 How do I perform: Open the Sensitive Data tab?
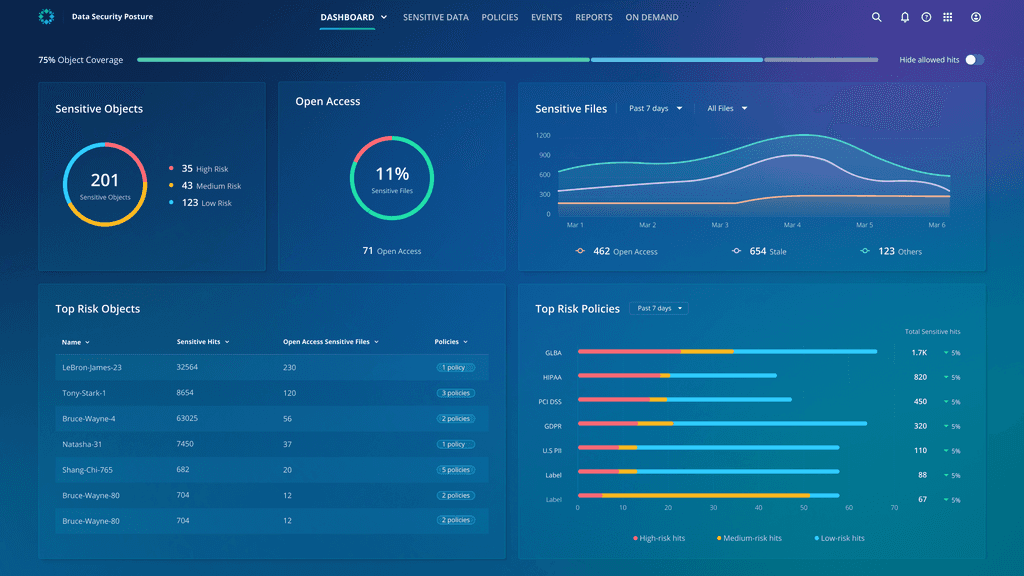pyautogui.click(x=436, y=18)
